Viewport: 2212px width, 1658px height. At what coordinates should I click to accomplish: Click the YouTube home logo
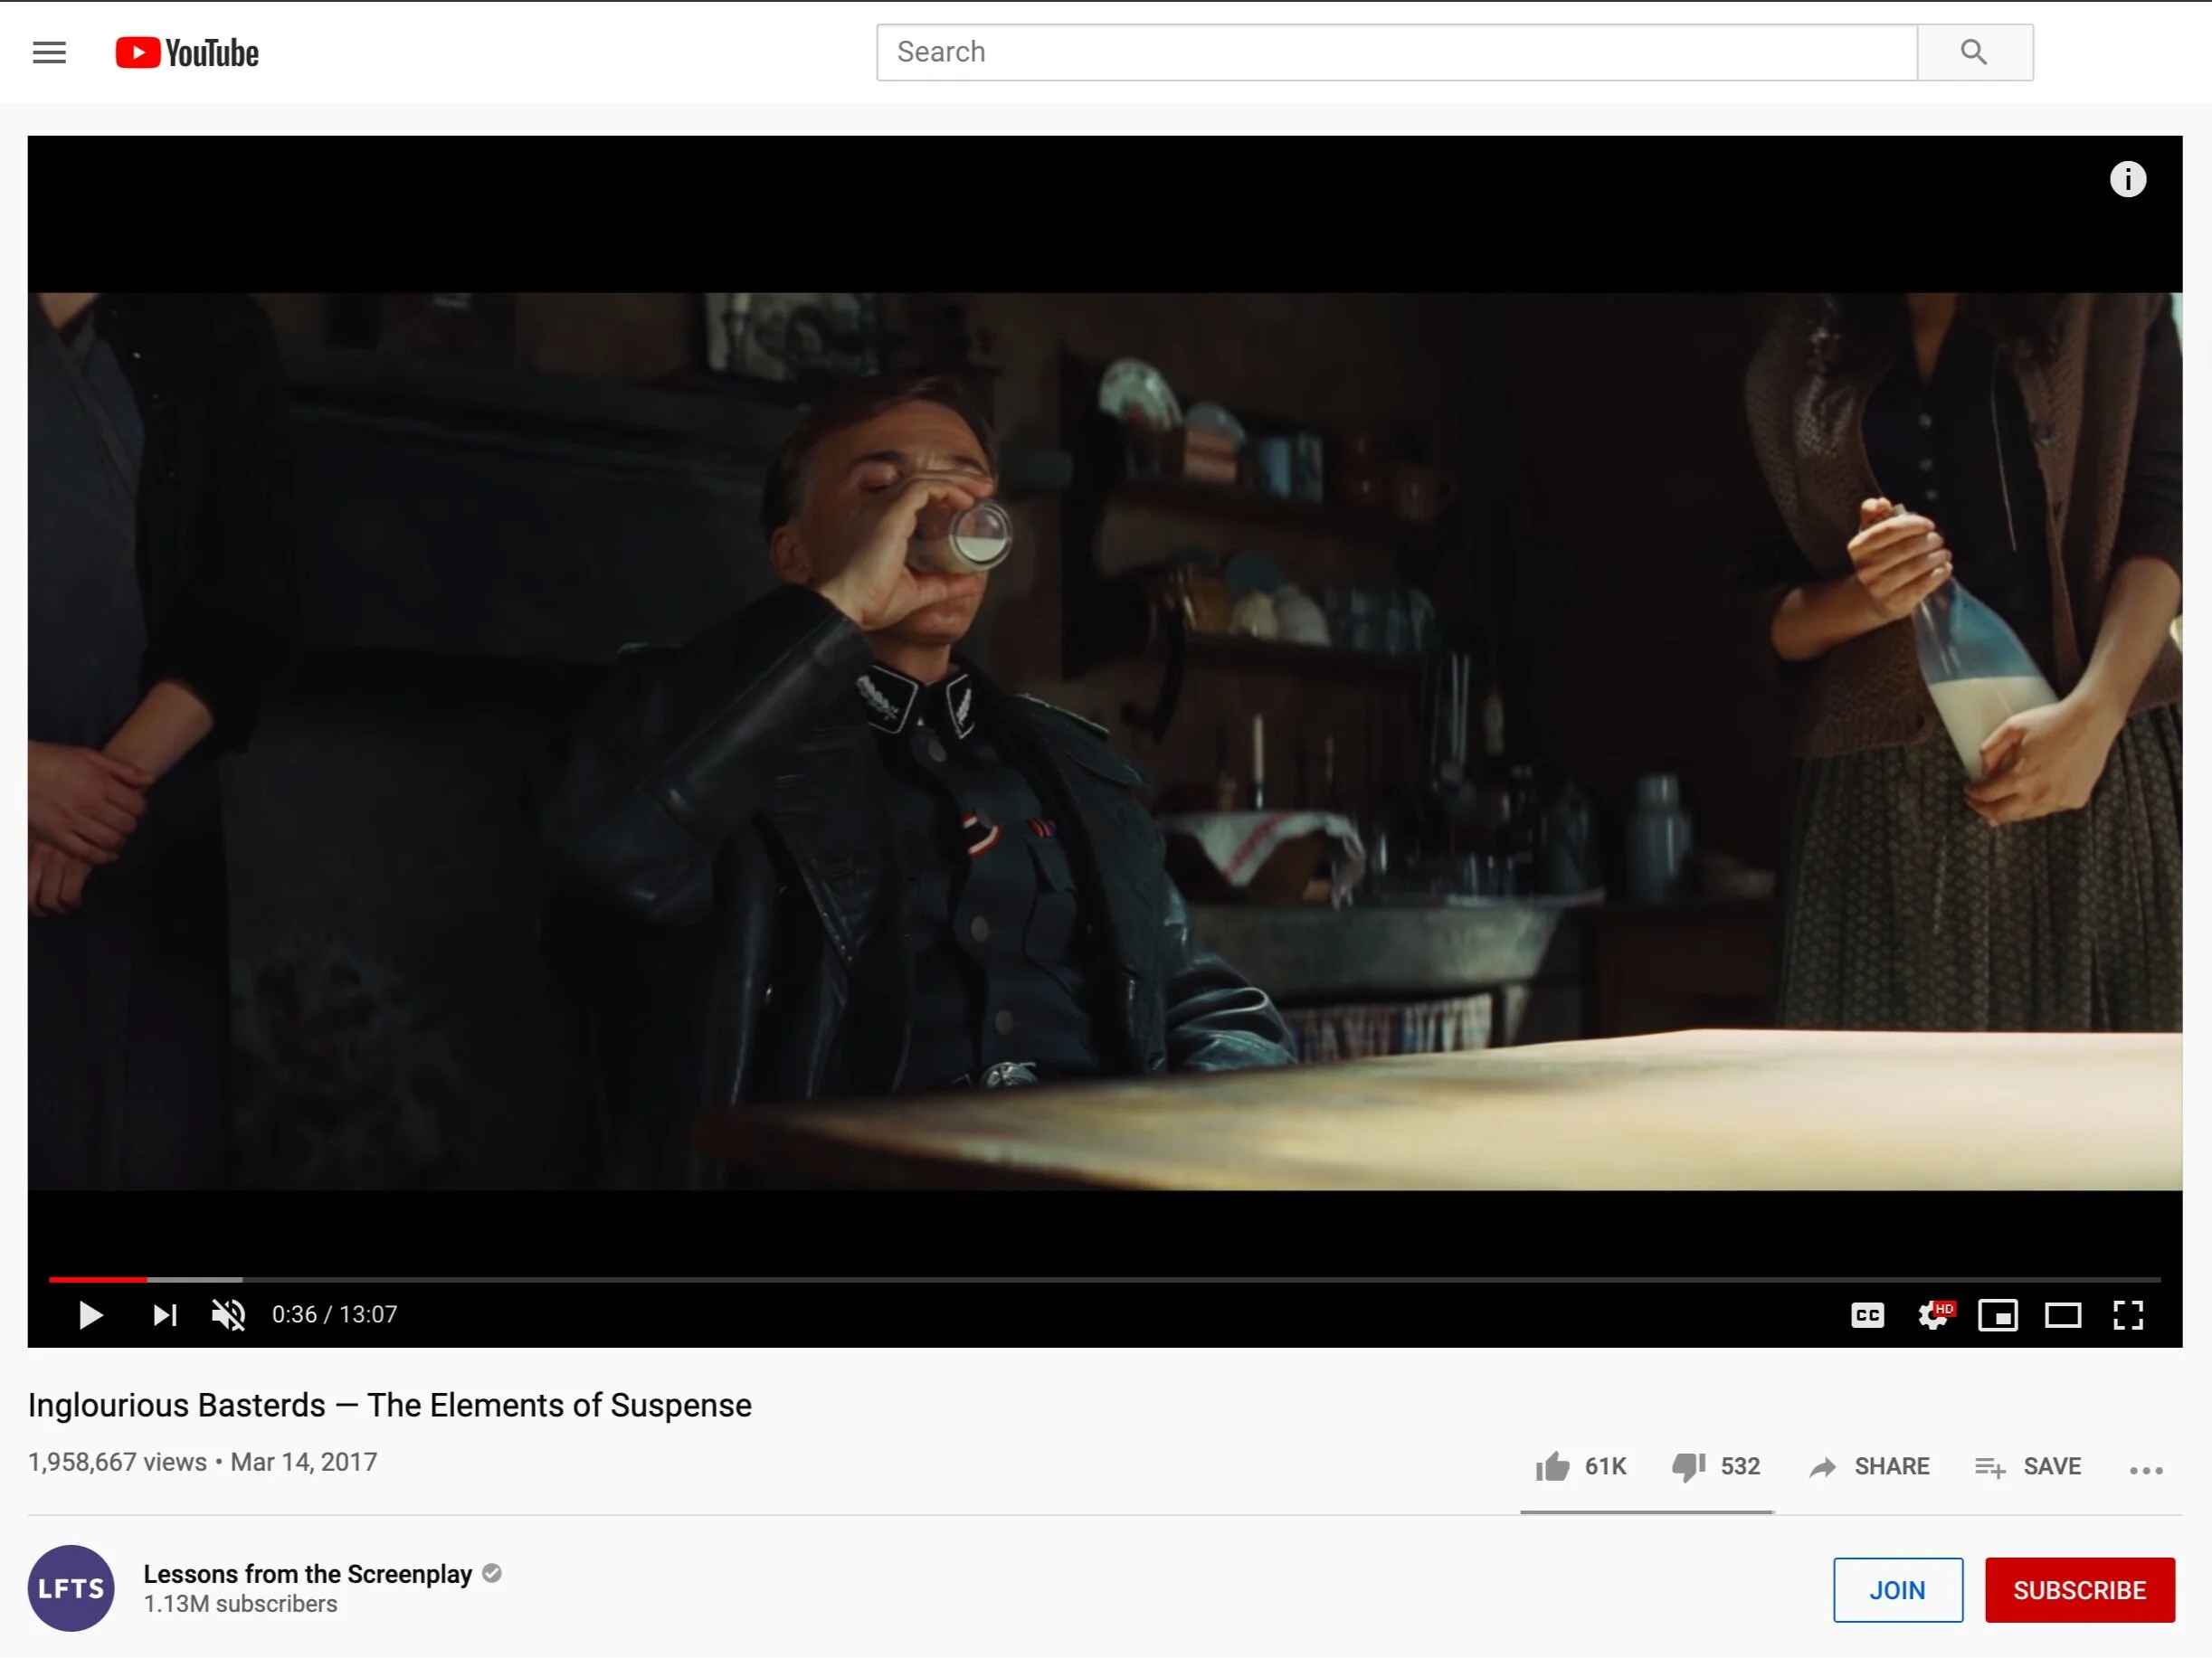tap(187, 53)
